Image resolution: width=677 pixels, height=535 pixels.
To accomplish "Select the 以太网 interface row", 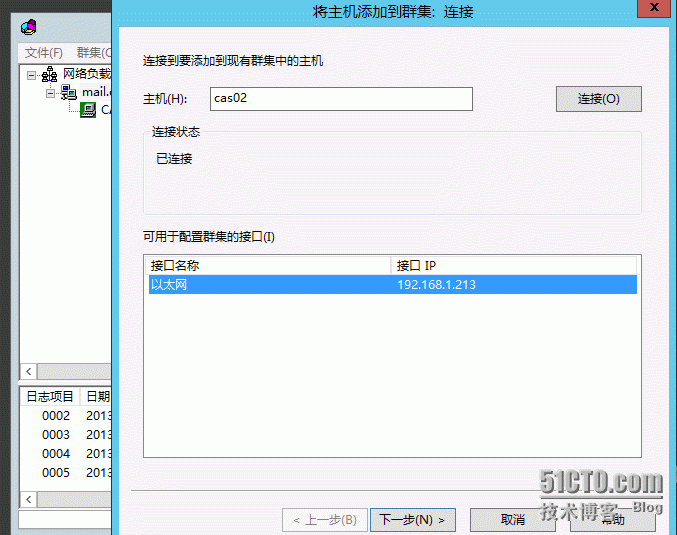I will (392, 285).
